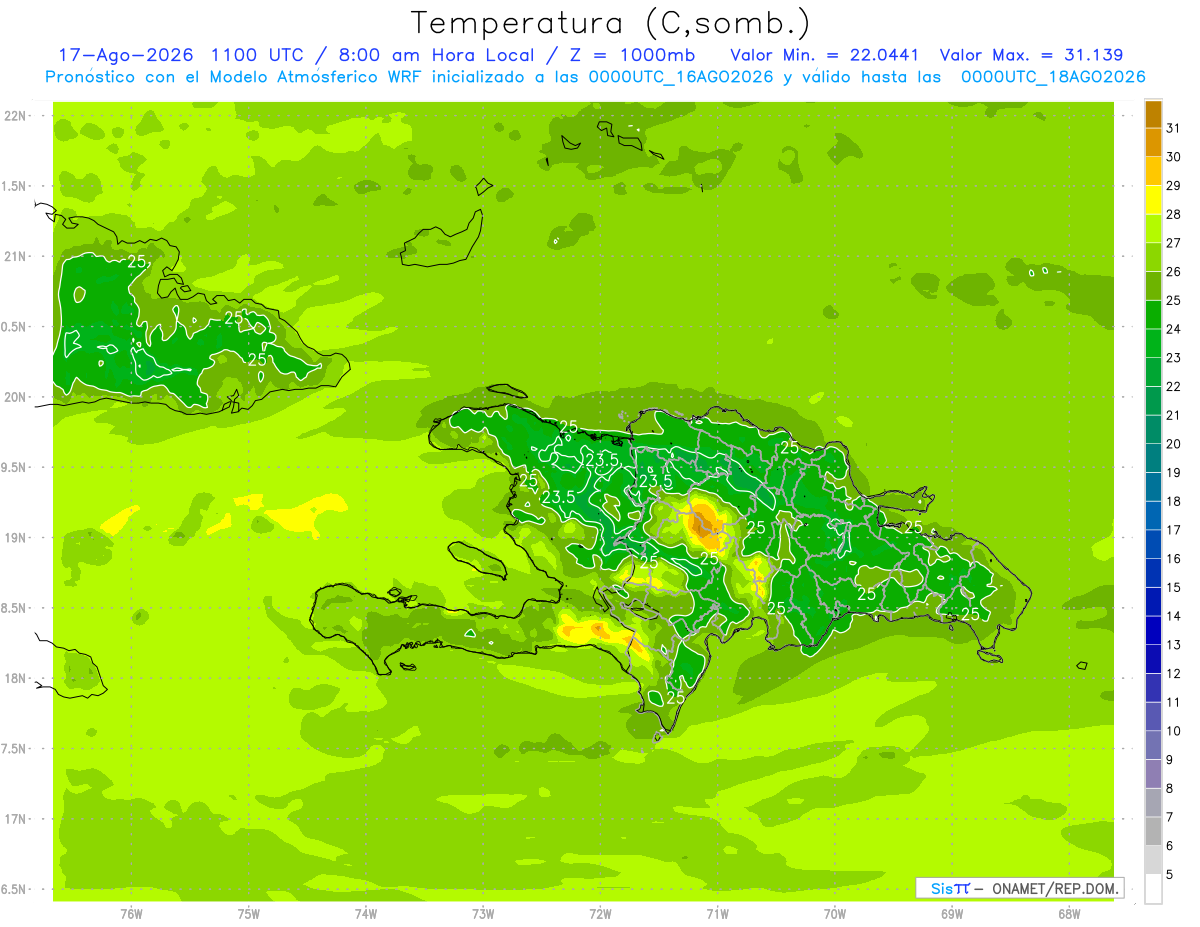
Task: Click the "71W" longitude label
Action: 717,914
